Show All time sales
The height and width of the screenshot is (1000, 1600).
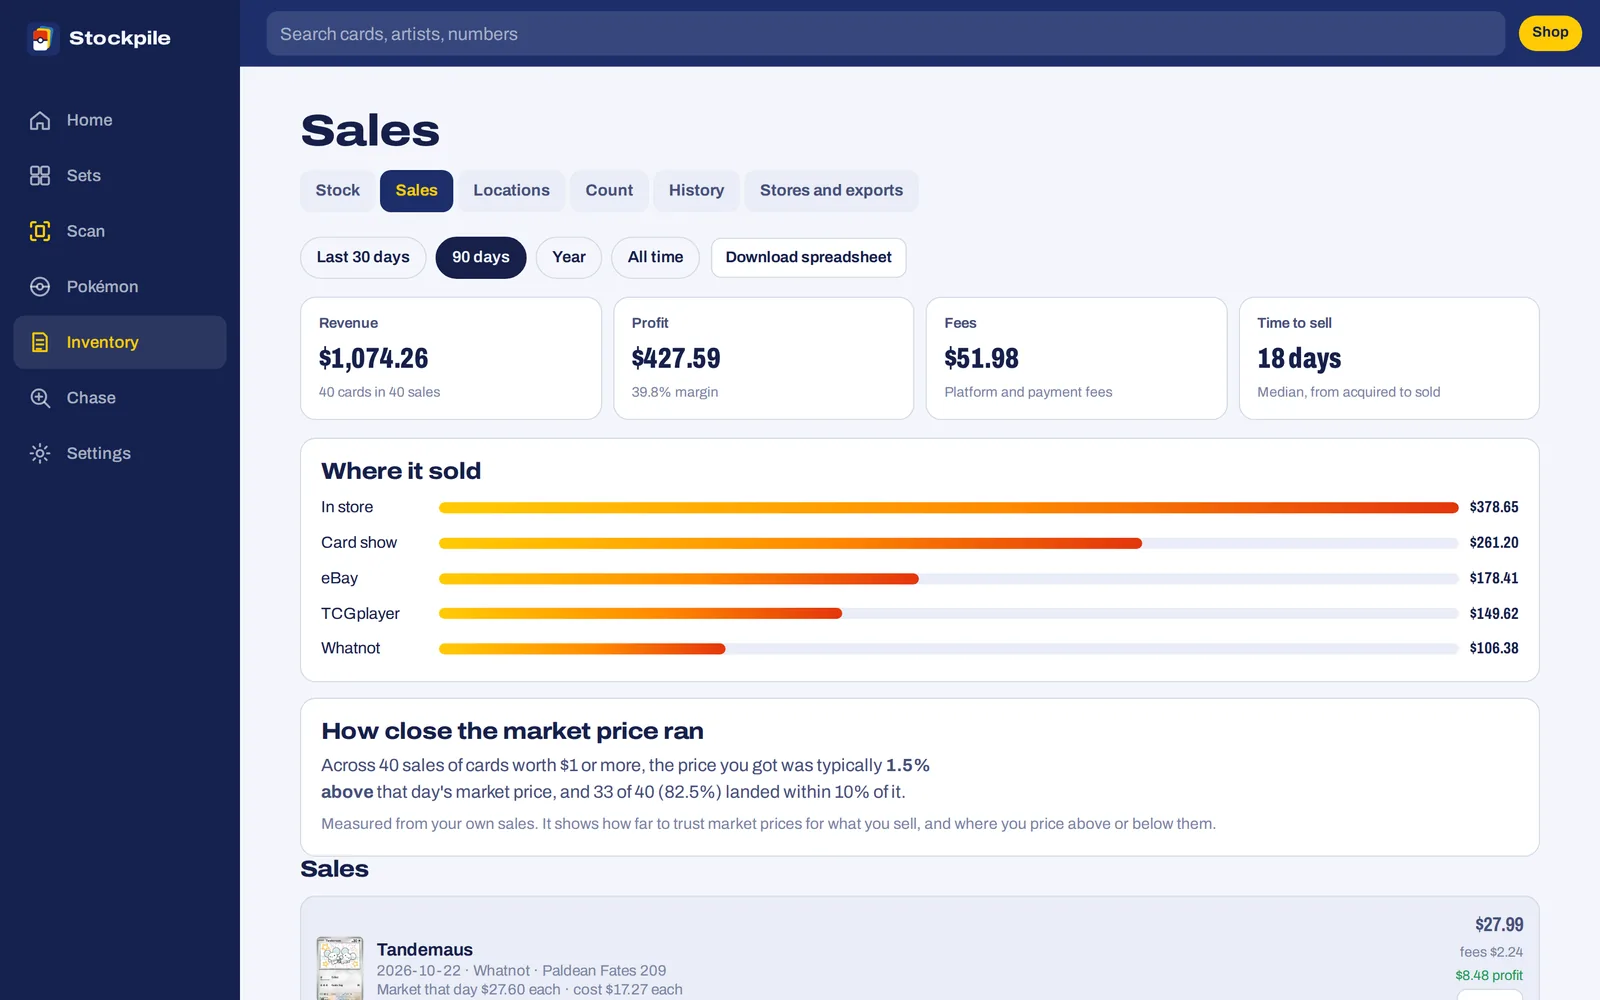pos(655,258)
